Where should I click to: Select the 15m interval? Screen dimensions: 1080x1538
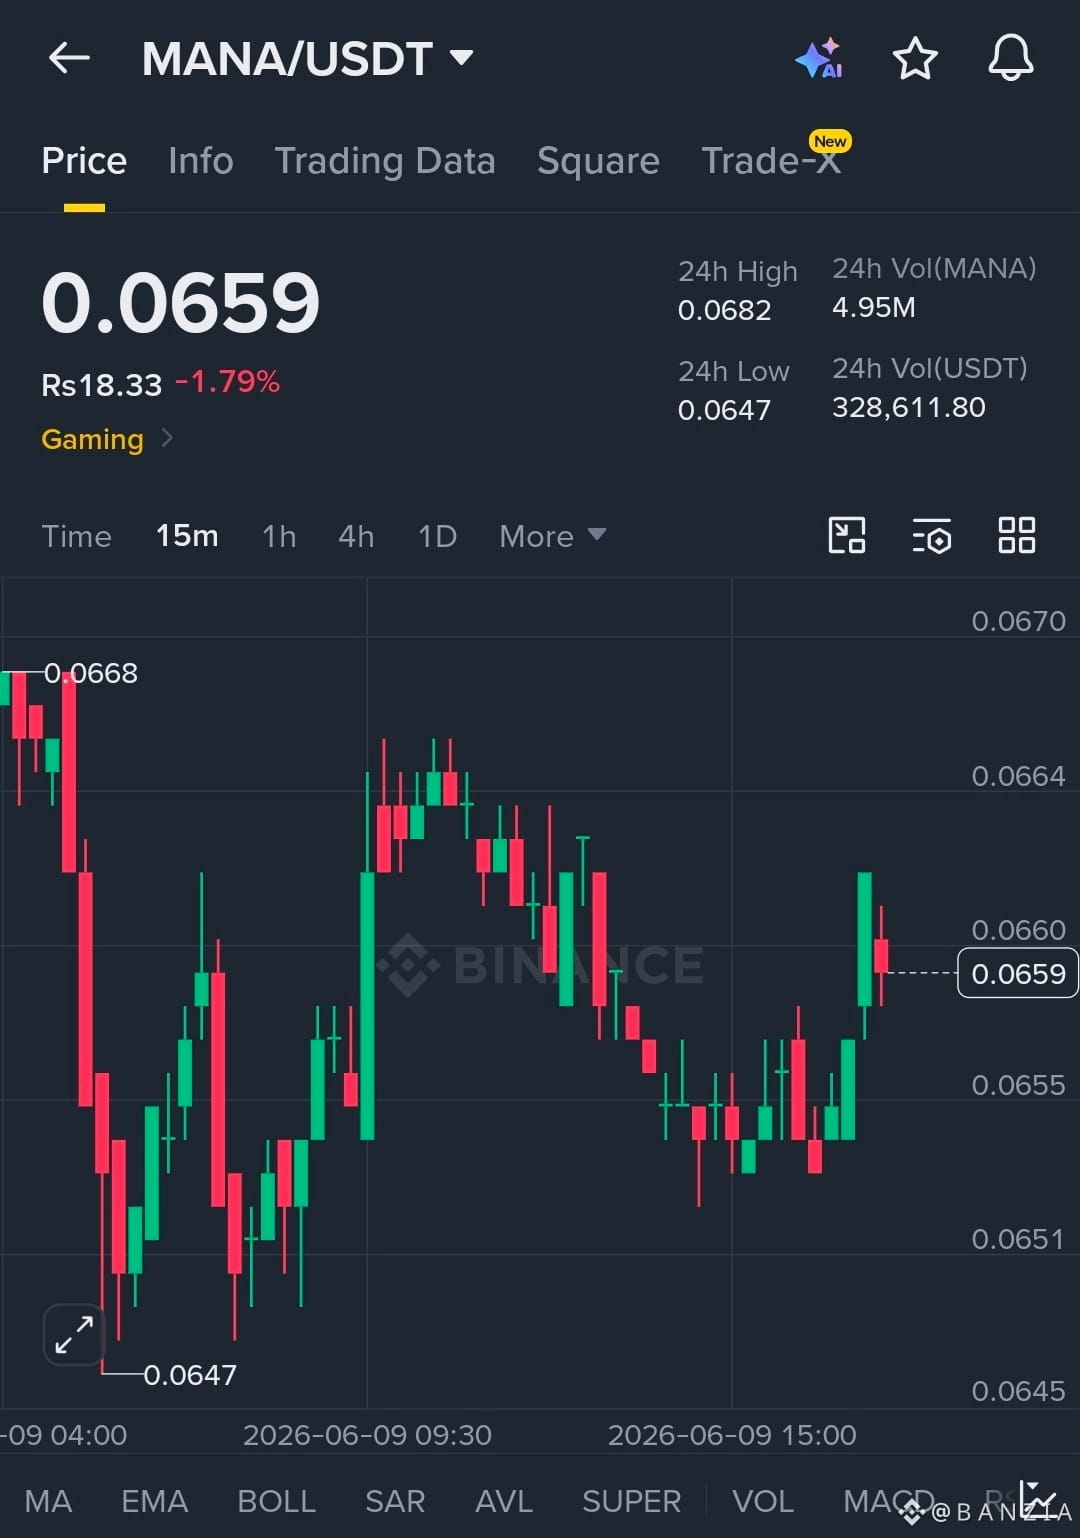[187, 536]
